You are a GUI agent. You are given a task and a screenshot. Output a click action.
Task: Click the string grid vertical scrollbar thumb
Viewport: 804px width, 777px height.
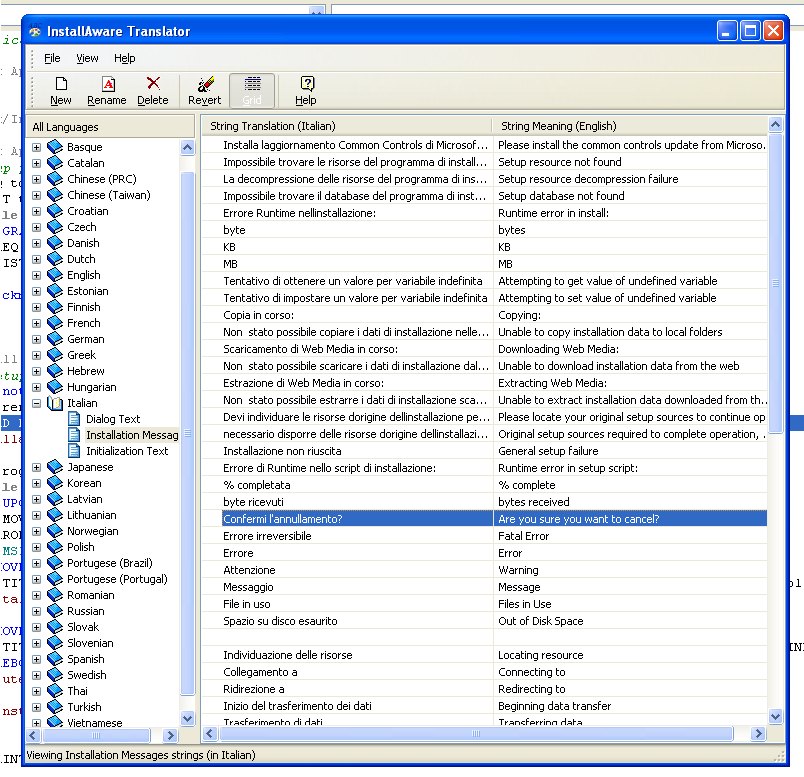pyautogui.click(x=775, y=283)
